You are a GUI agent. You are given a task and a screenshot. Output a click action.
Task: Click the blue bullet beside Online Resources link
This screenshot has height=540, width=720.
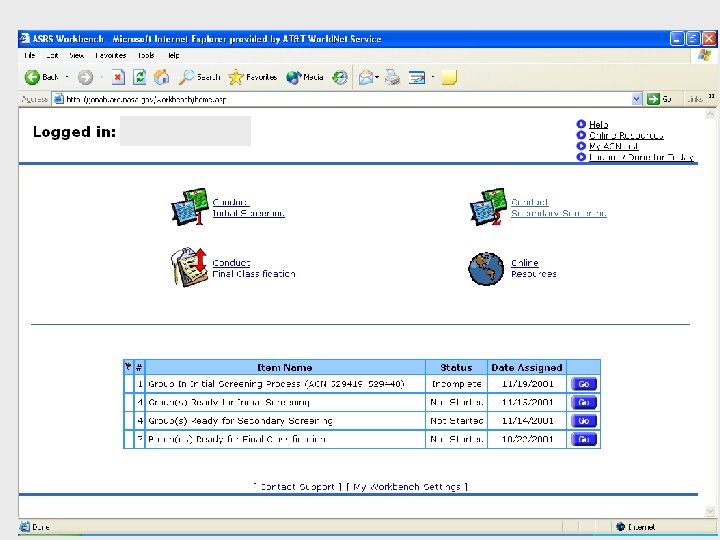point(581,135)
